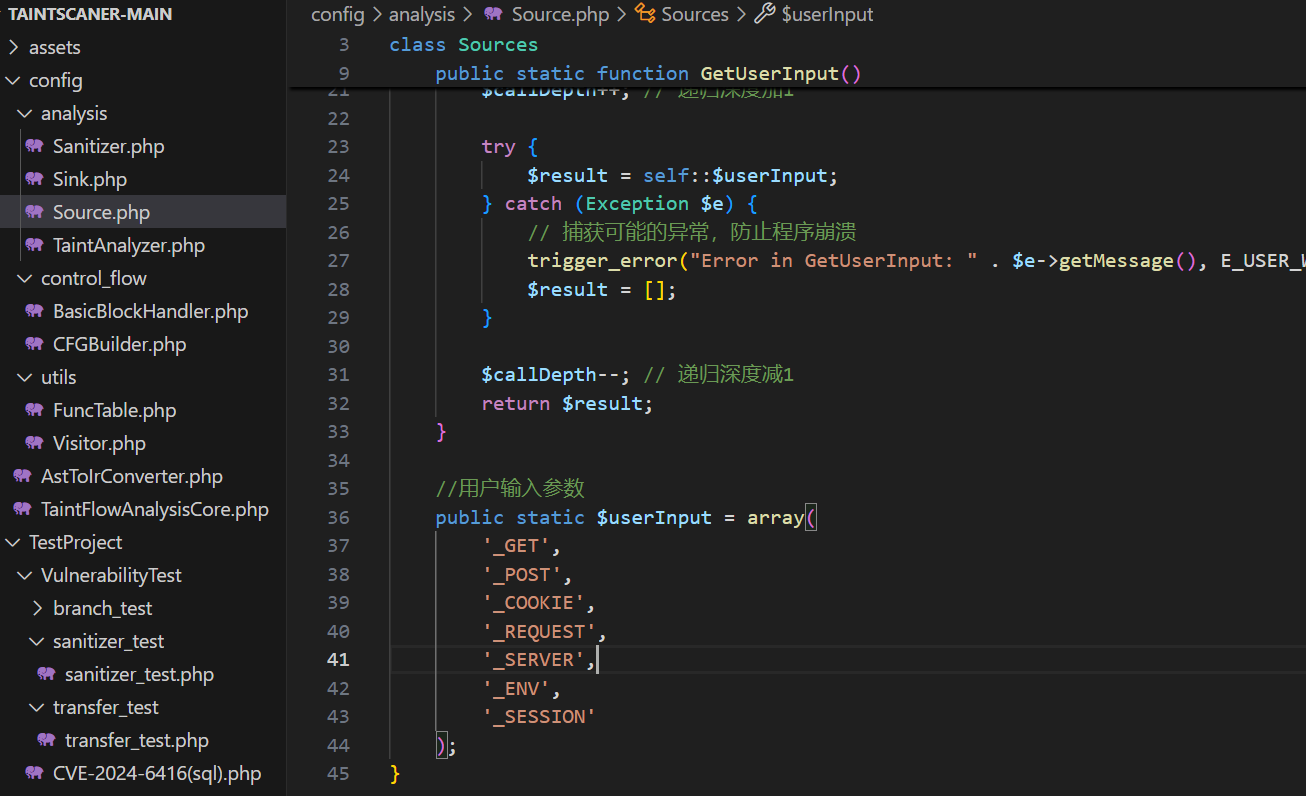The image size is (1306, 796).
Task: Click the elephant icon for TaintAnalyzer.php
Action: point(34,245)
